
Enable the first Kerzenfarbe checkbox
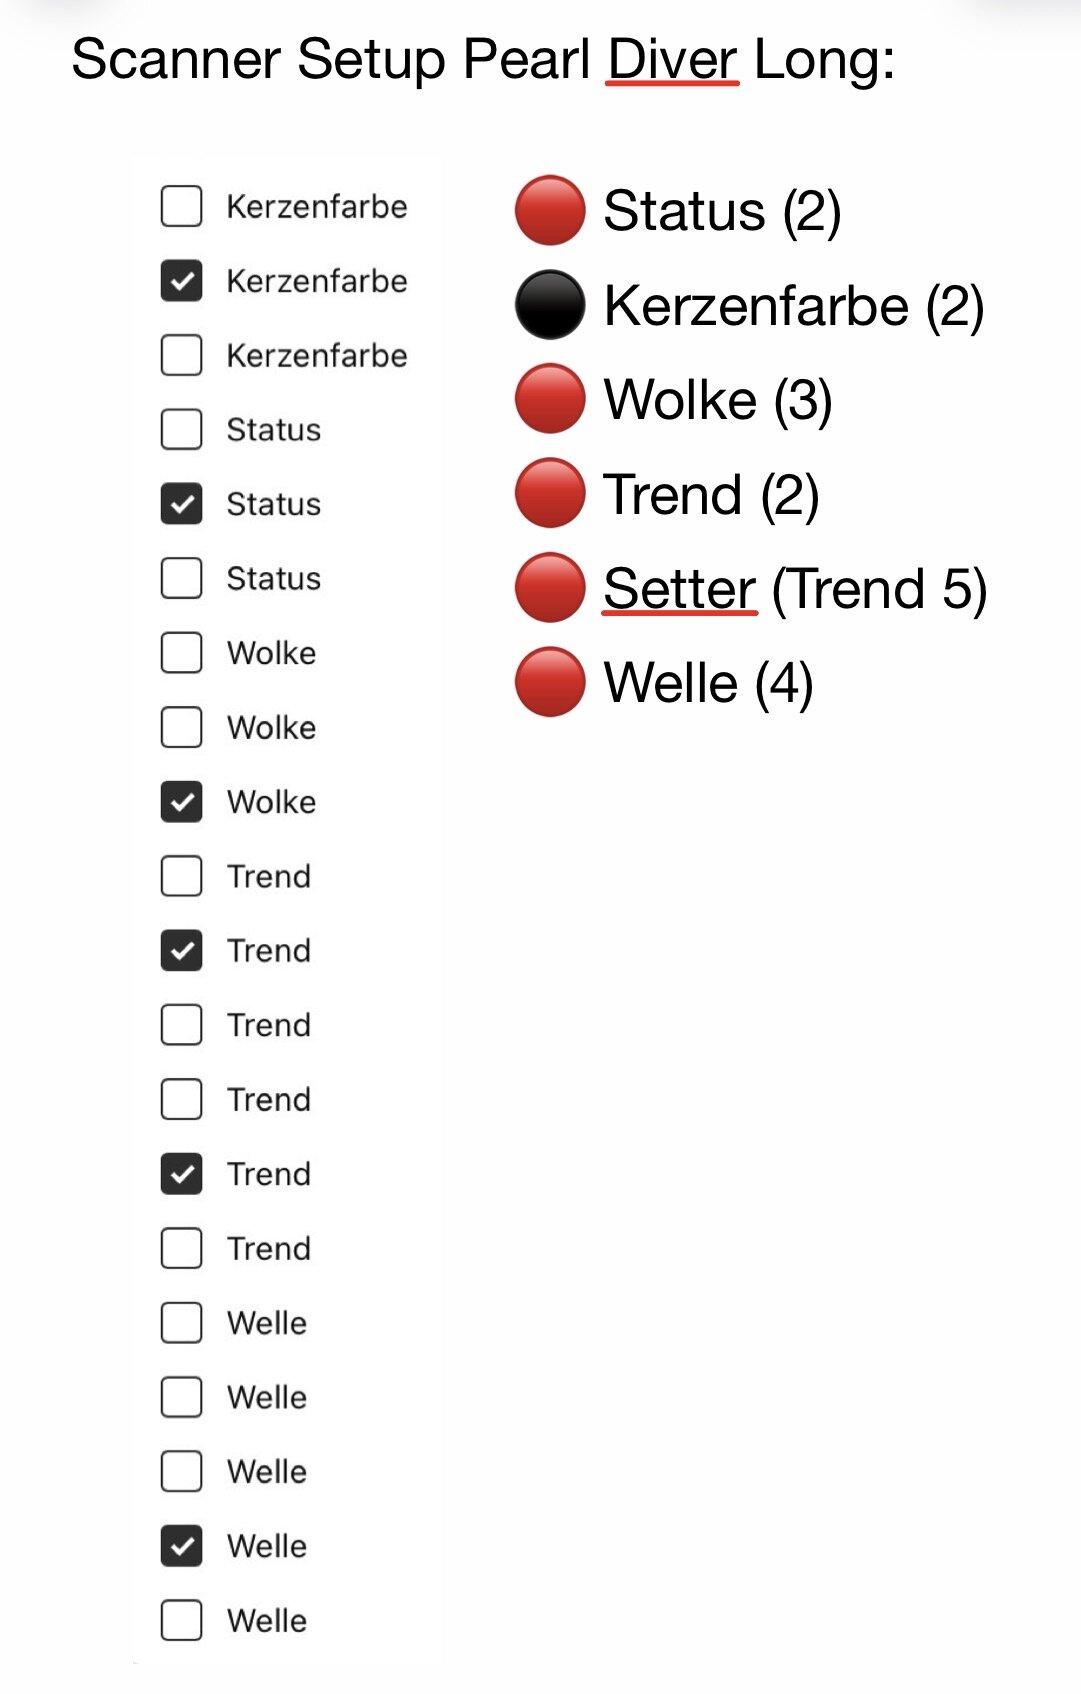click(x=181, y=207)
